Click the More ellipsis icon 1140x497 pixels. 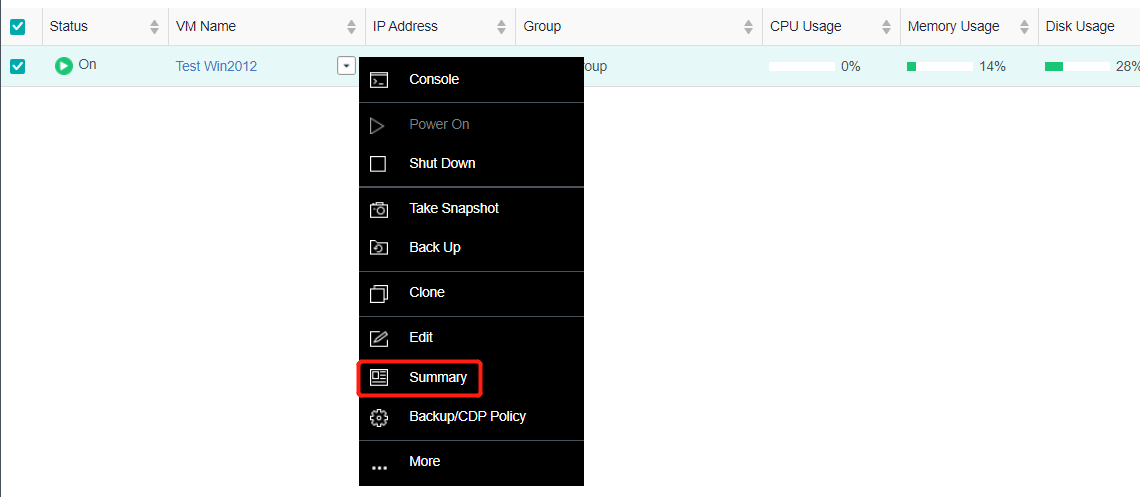(379, 468)
